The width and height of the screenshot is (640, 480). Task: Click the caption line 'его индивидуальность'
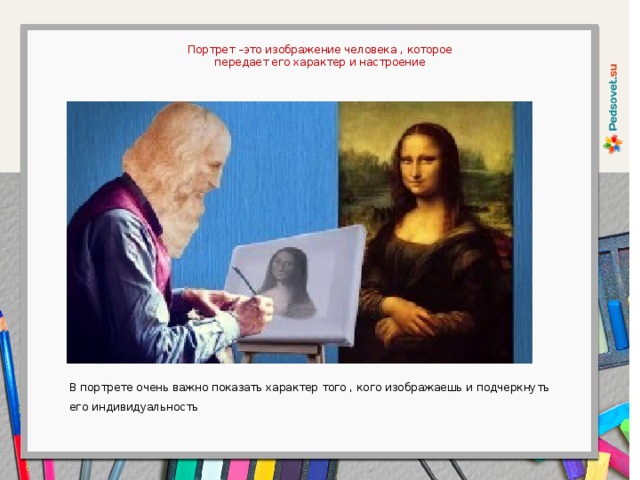click(x=133, y=407)
